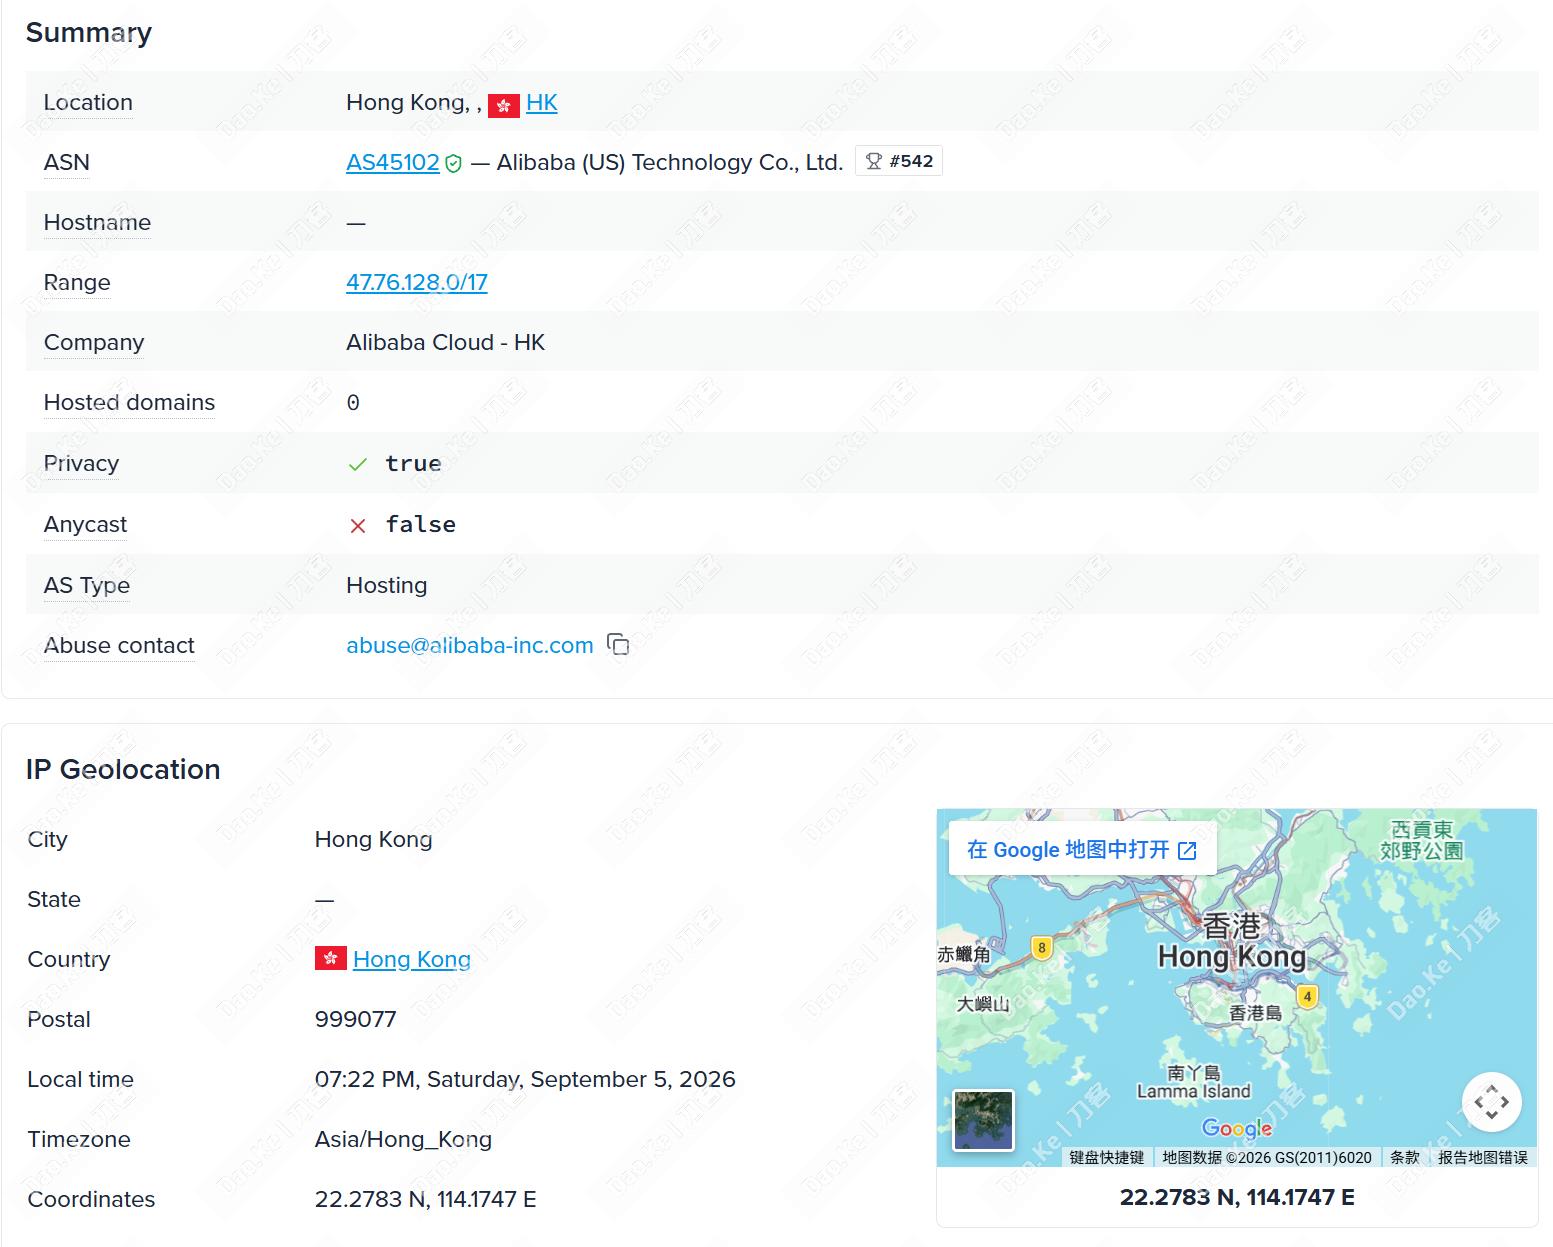Click abuse@alibaba-inc.com email link
Screen dimensions: 1553x1247
click(470, 645)
